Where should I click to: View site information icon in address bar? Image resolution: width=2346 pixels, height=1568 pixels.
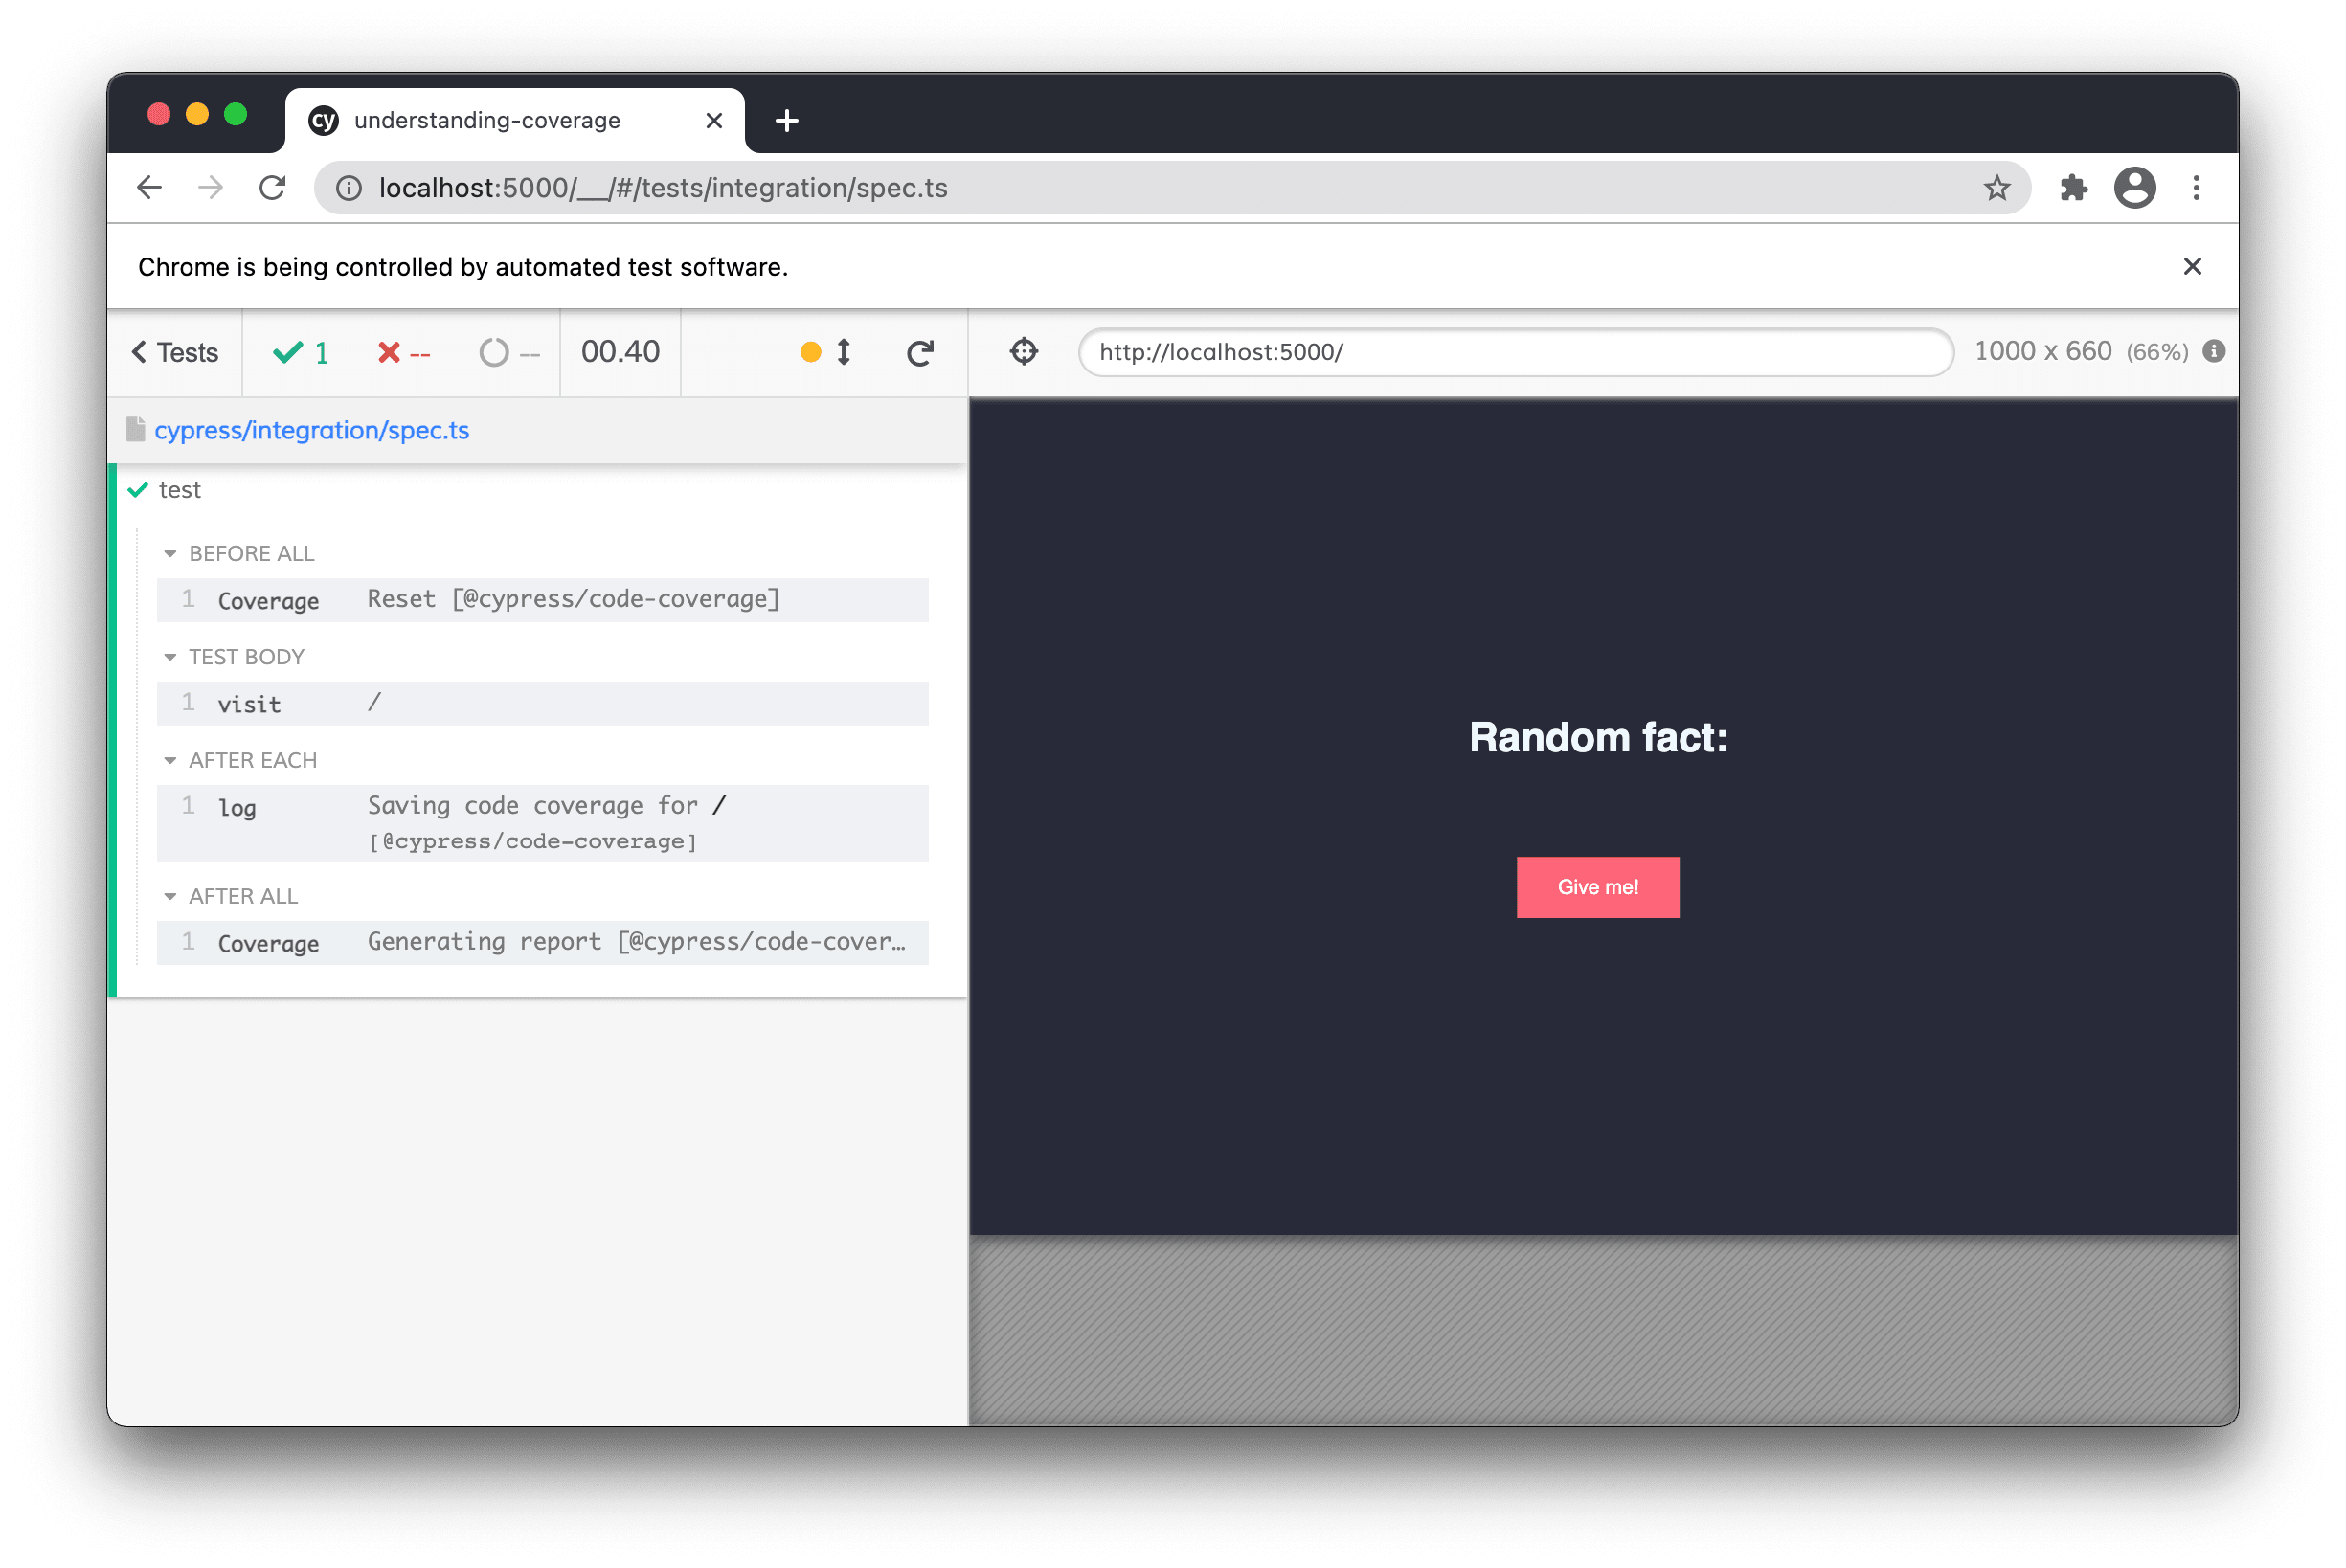[x=348, y=188]
